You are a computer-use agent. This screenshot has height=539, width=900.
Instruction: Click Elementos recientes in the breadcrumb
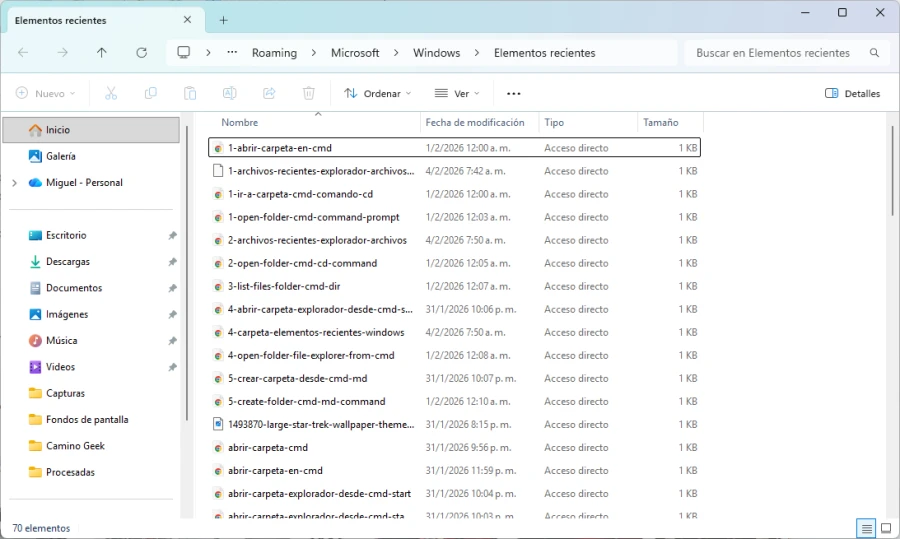point(545,53)
